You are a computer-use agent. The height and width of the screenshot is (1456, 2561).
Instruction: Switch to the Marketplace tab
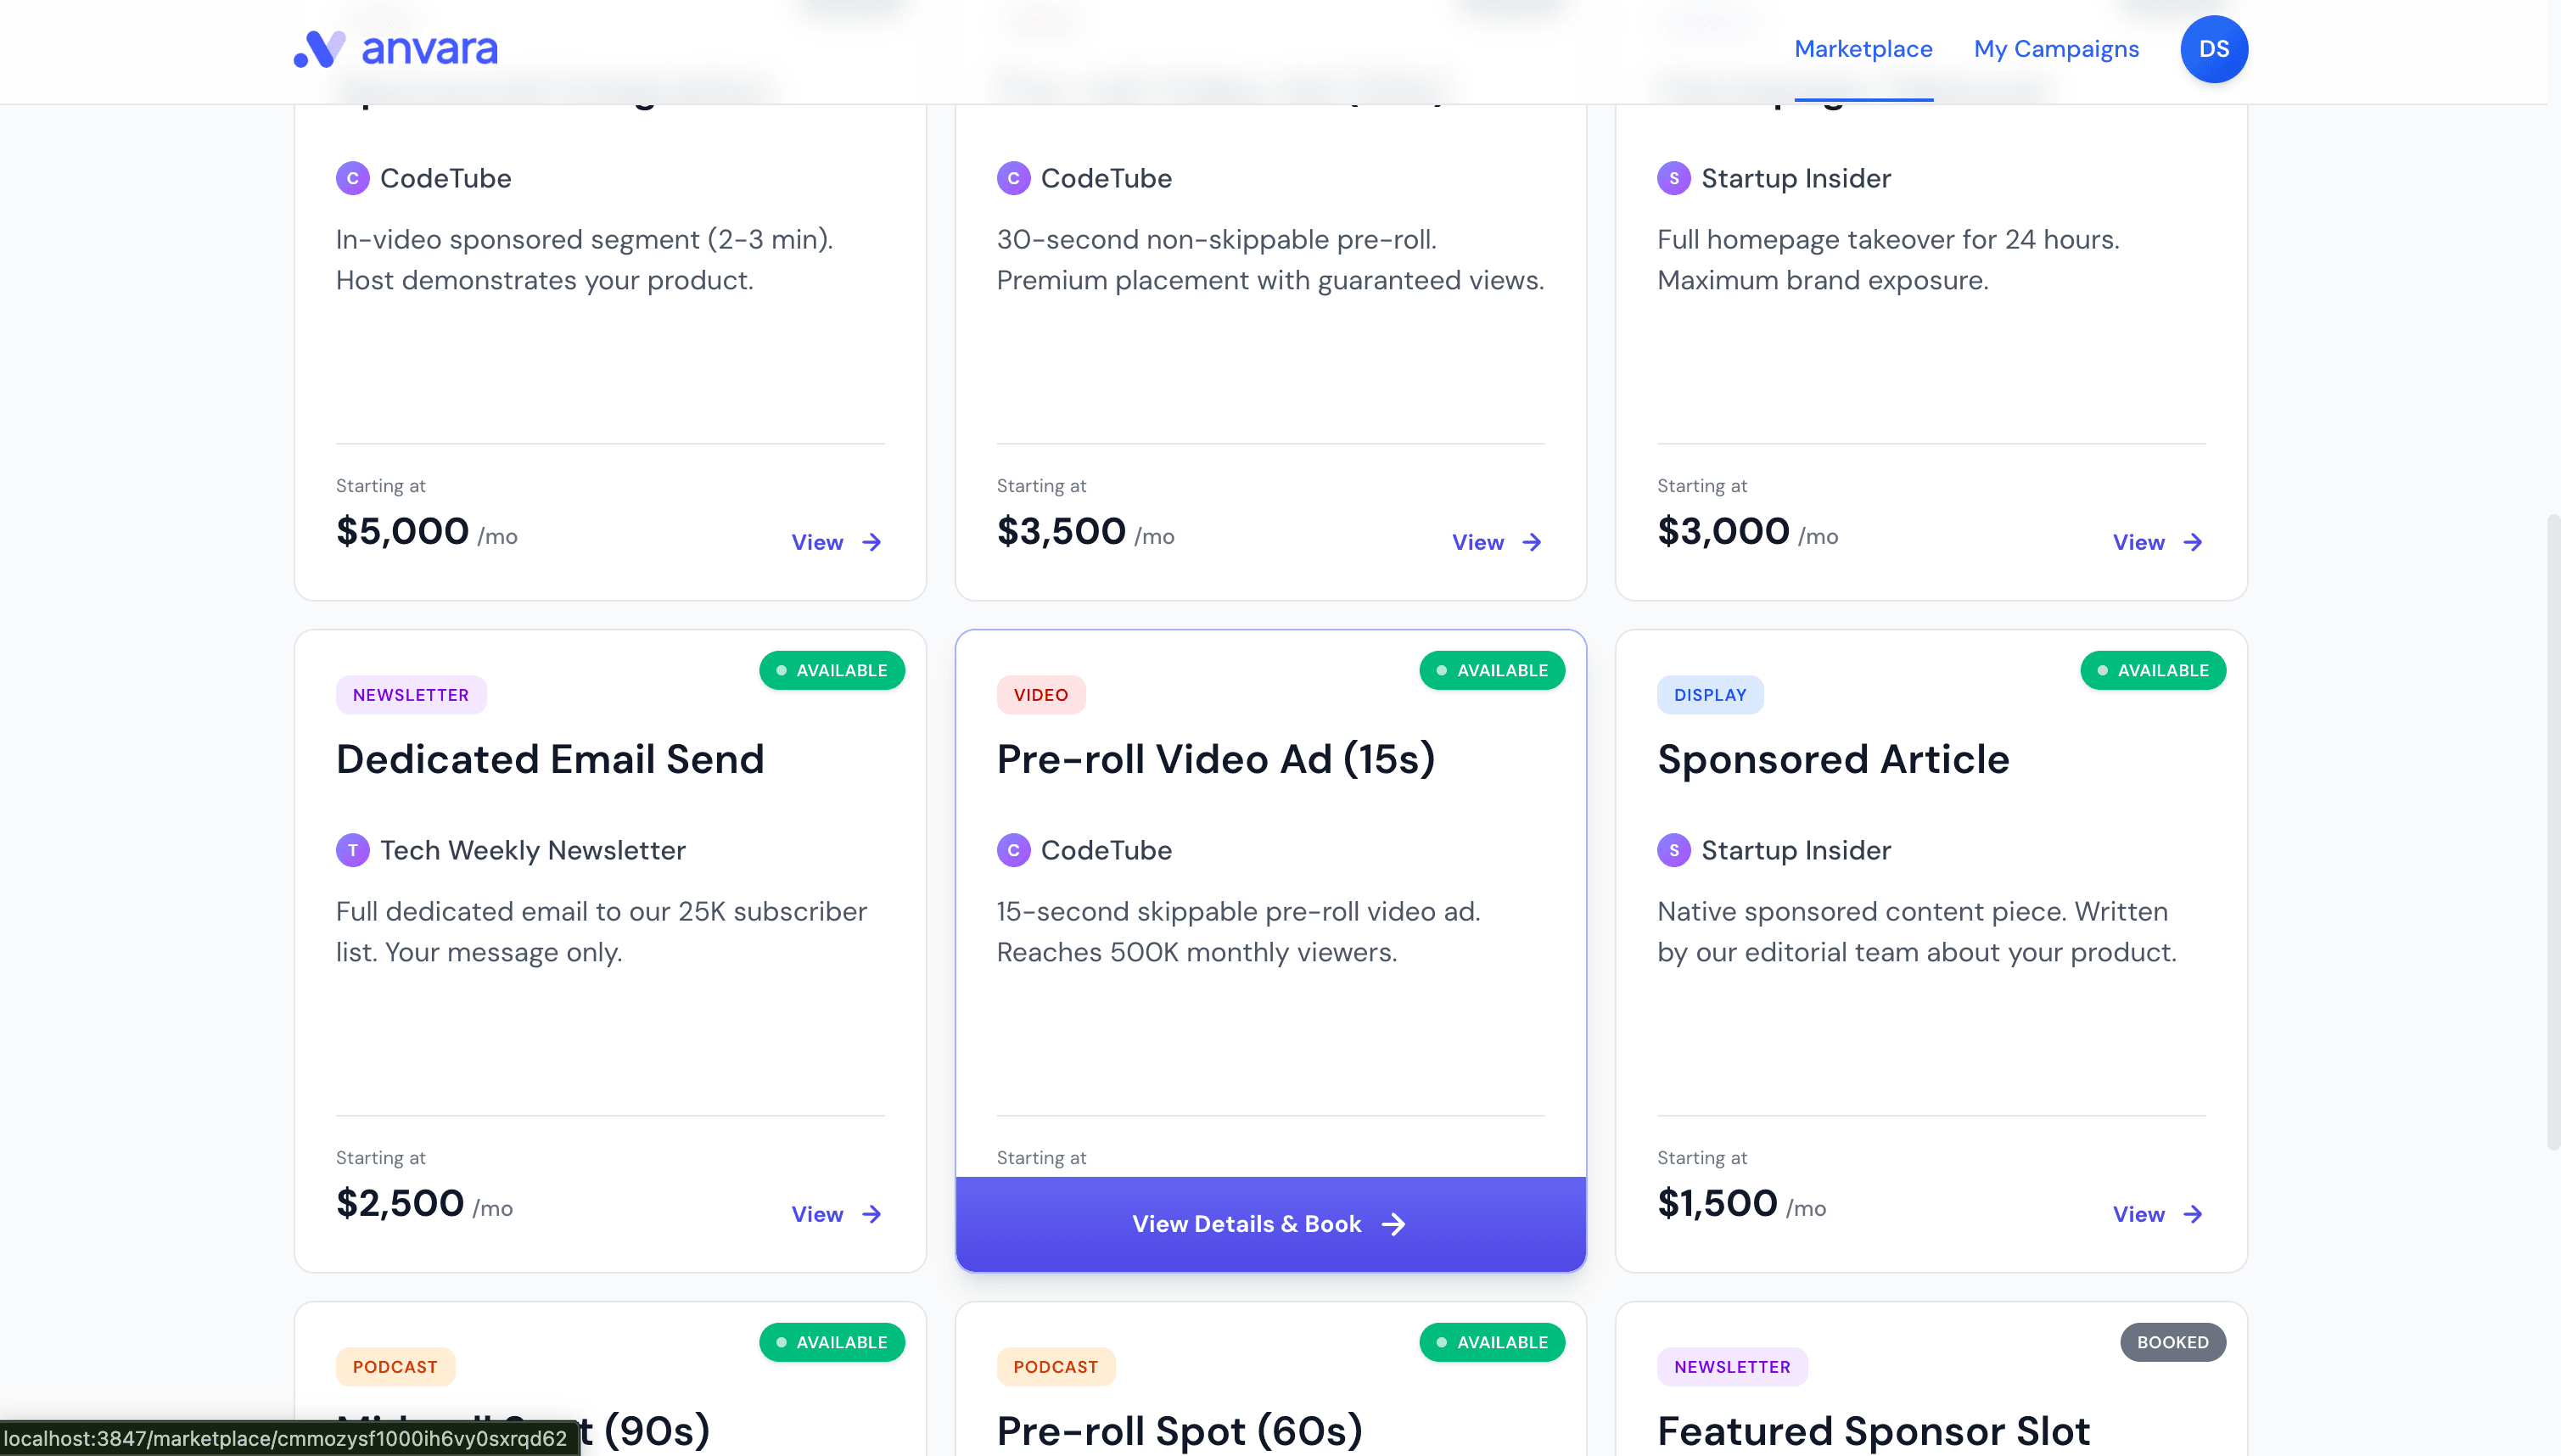tap(1863, 48)
